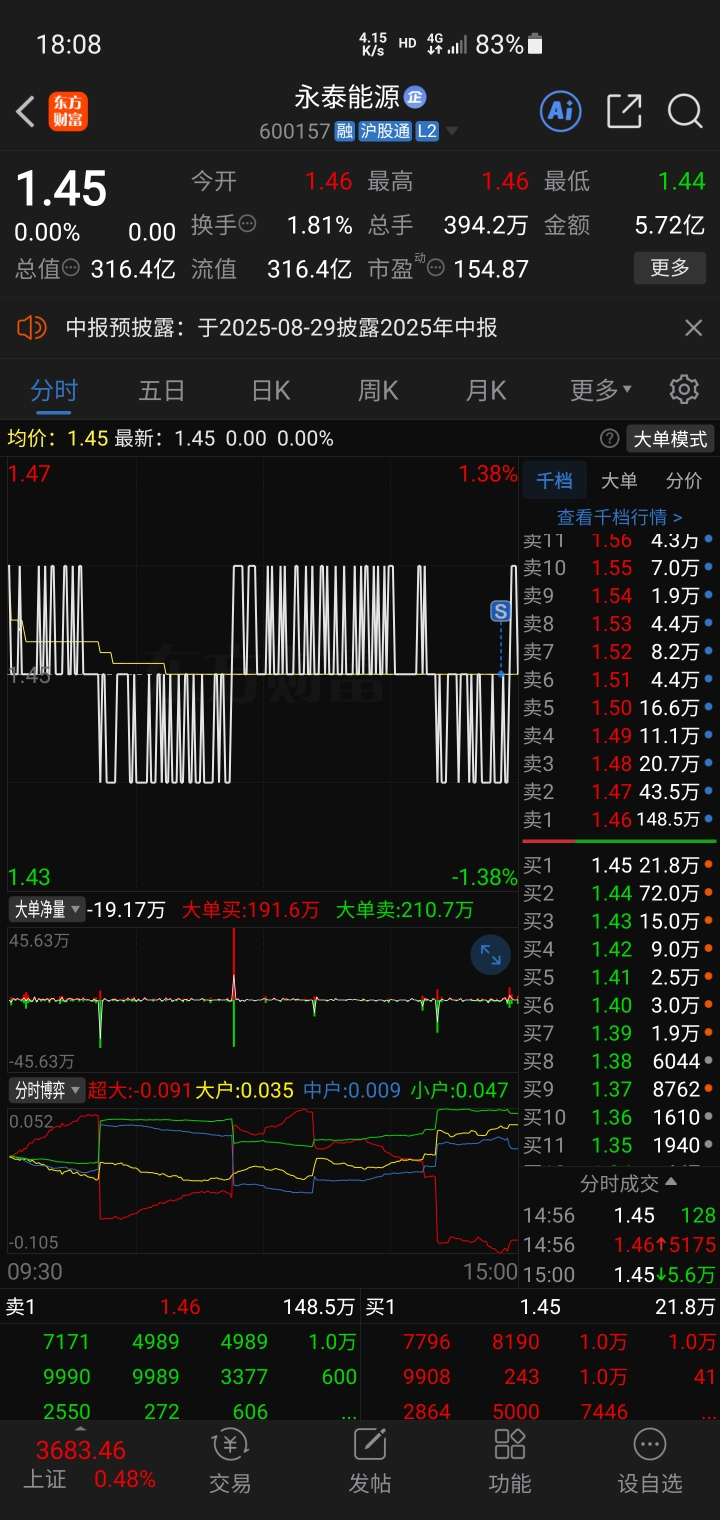Image resolution: width=720 pixels, height=1520 pixels.
Task: Open 交易 in bottom bar
Action: [x=230, y=1462]
